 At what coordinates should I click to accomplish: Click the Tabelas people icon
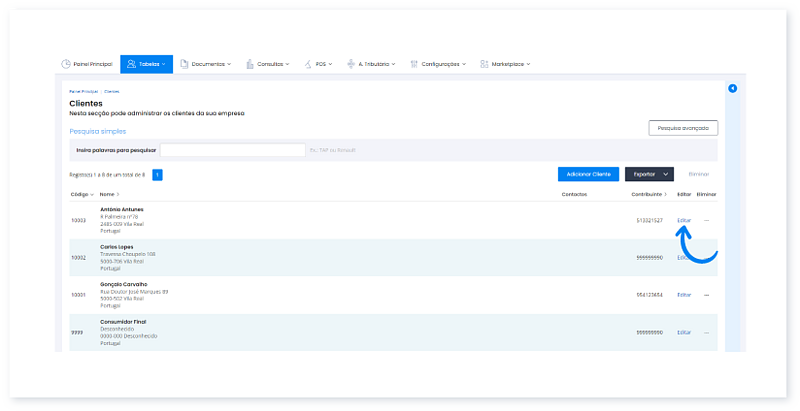coord(132,64)
